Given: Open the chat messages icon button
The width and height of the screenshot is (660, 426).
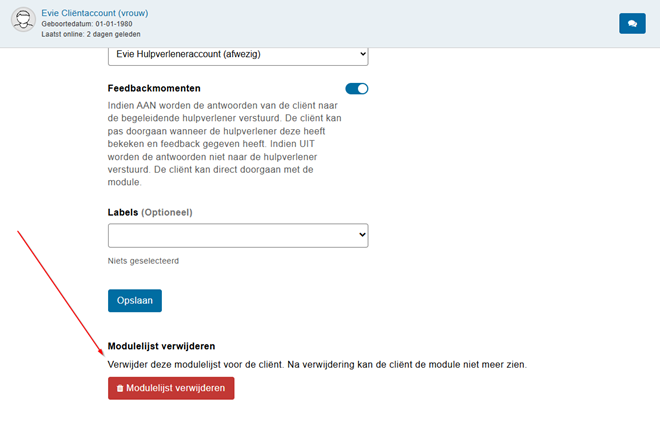Looking at the screenshot, I should pyautogui.click(x=632, y=24).
